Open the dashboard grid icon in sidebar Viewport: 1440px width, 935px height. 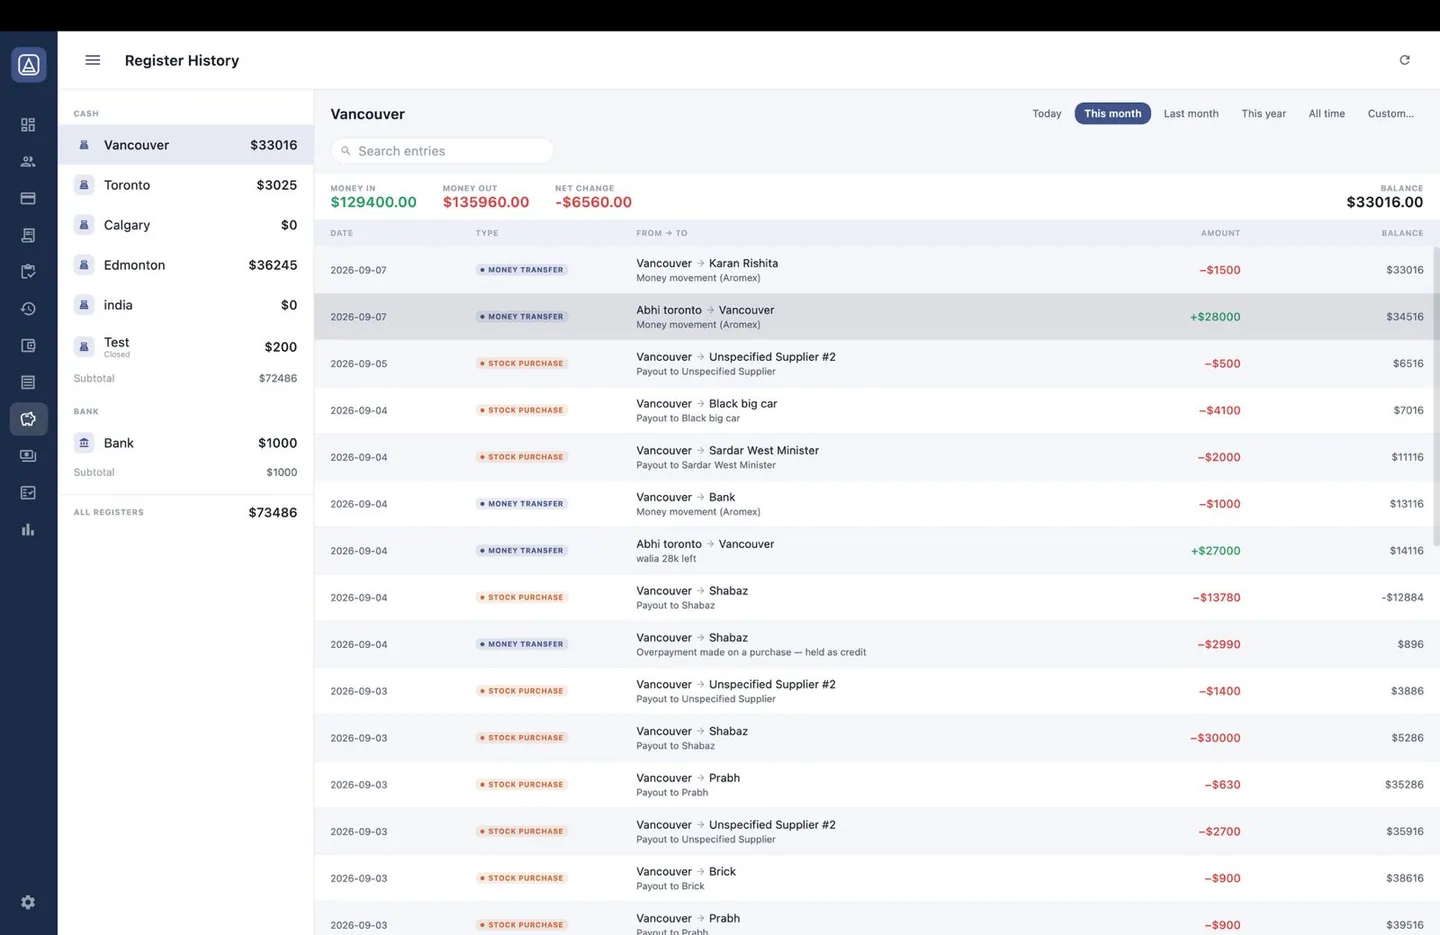[x=28, y=125]
